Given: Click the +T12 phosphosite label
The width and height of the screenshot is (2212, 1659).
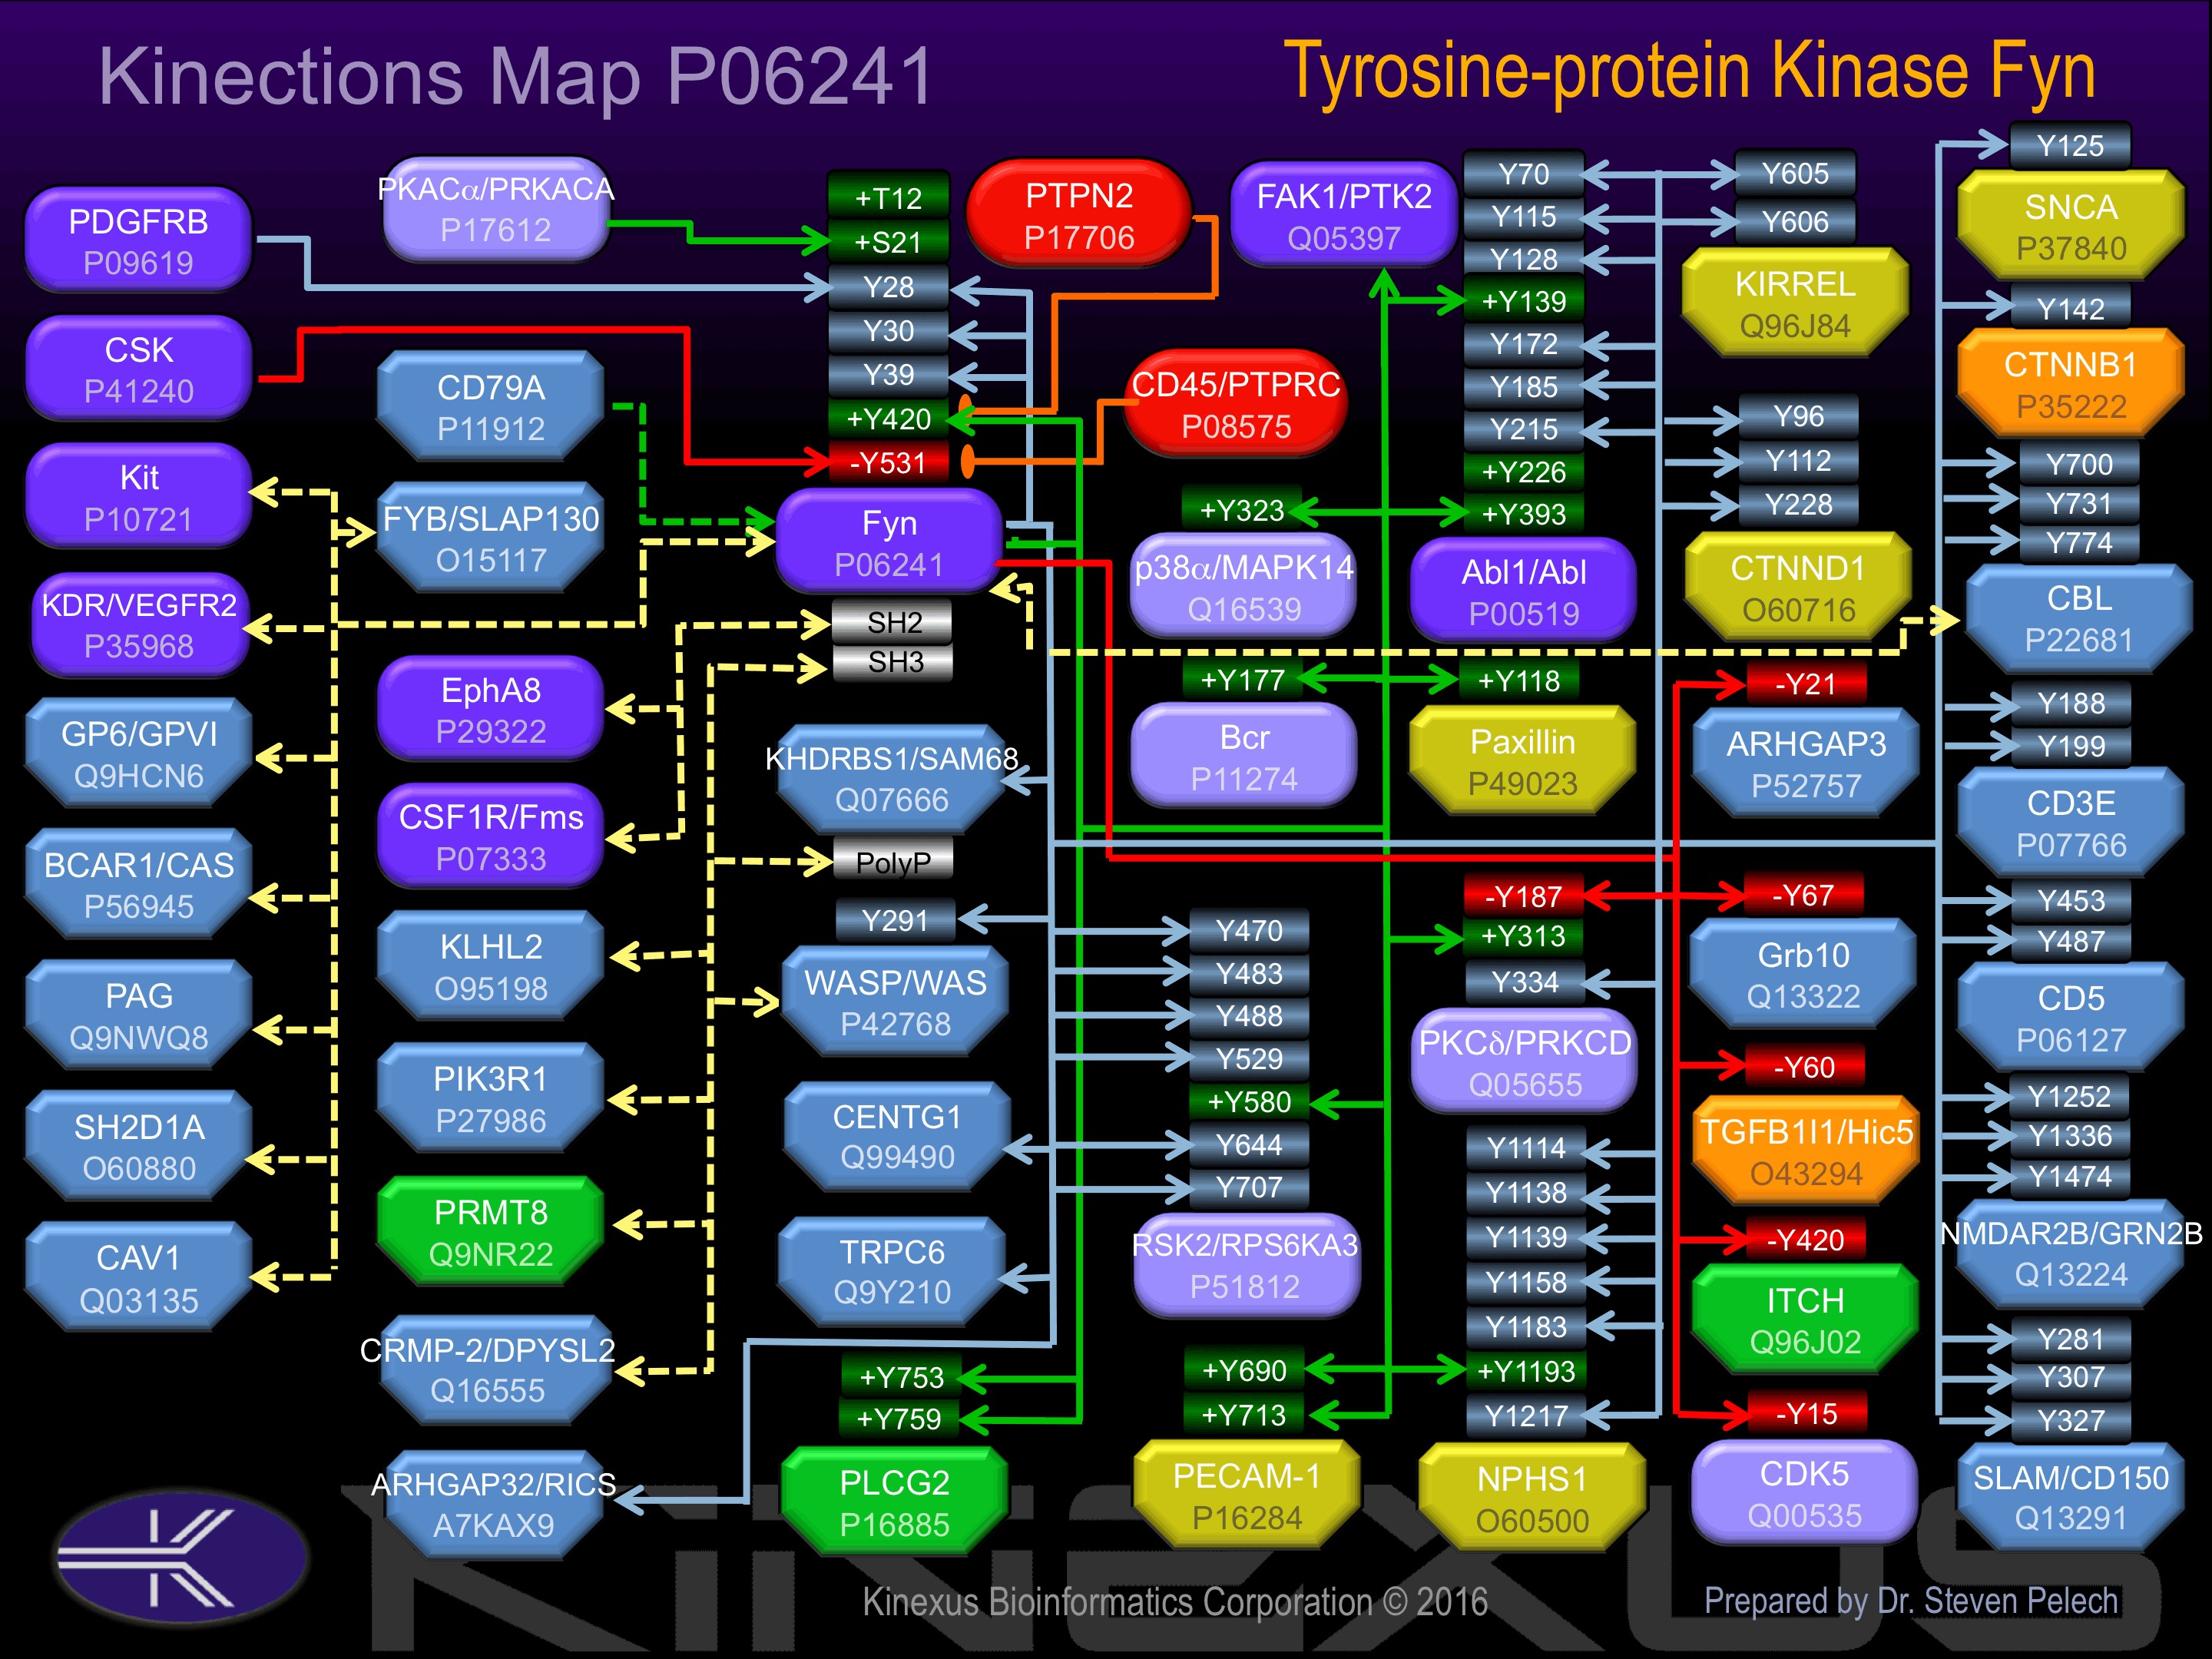Looking at the screenshot, I should [888, 198].
